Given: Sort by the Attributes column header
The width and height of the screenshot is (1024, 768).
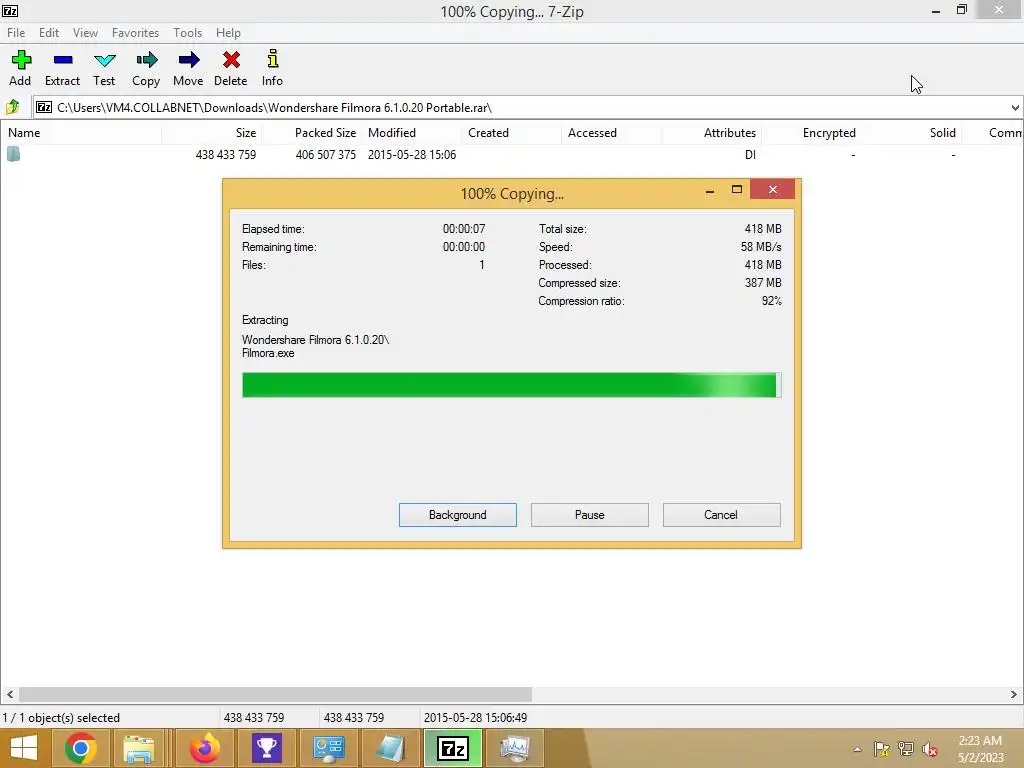Looking at the screenshot, I should 711,133.
